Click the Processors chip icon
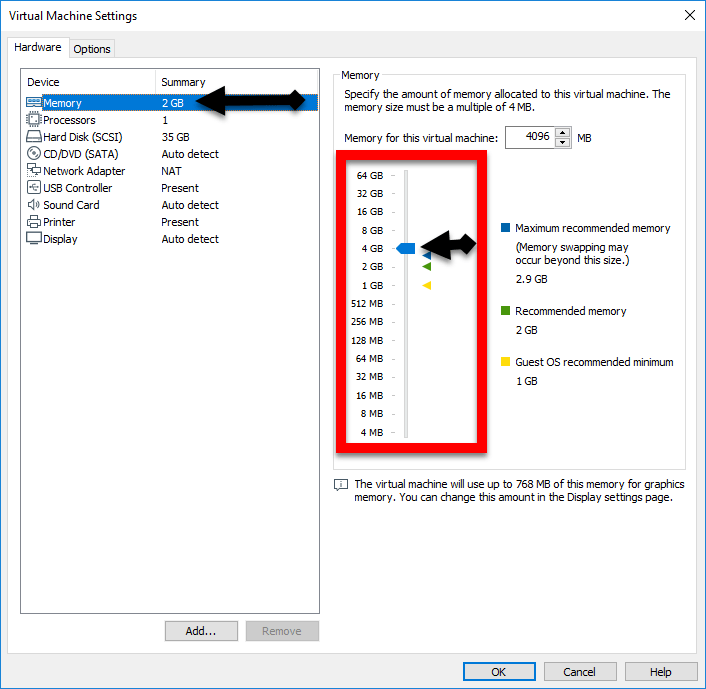 pos(33,120)
